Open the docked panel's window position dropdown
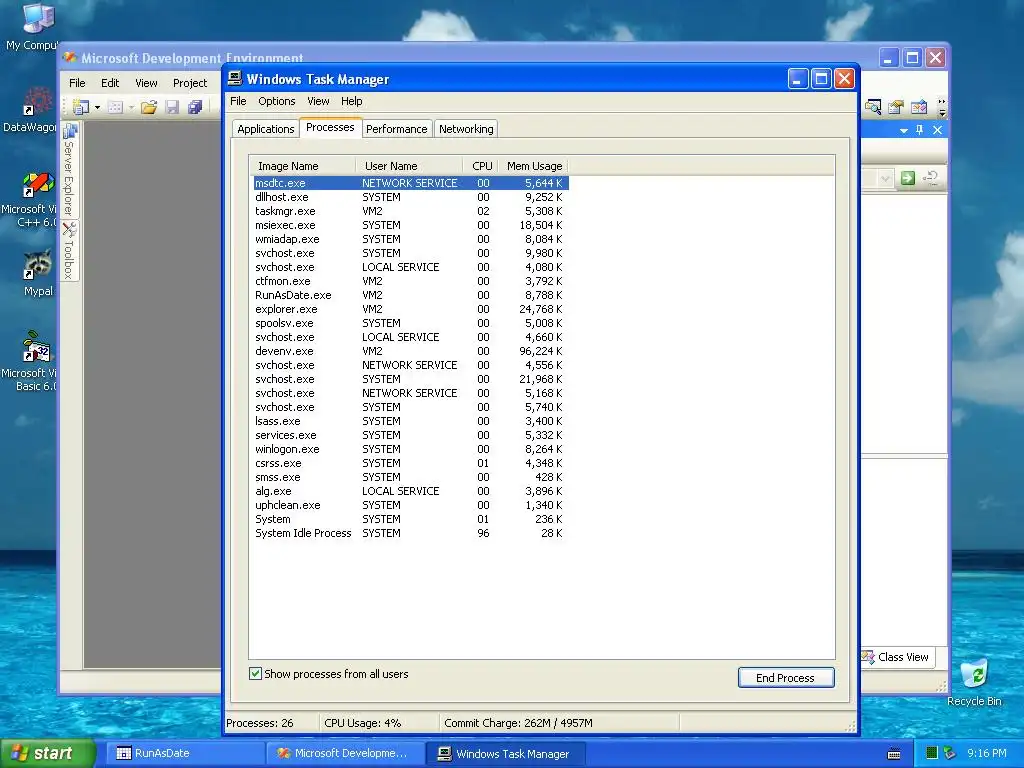The width and height of the screenshot is (1024, 768). tap(904, 131)
